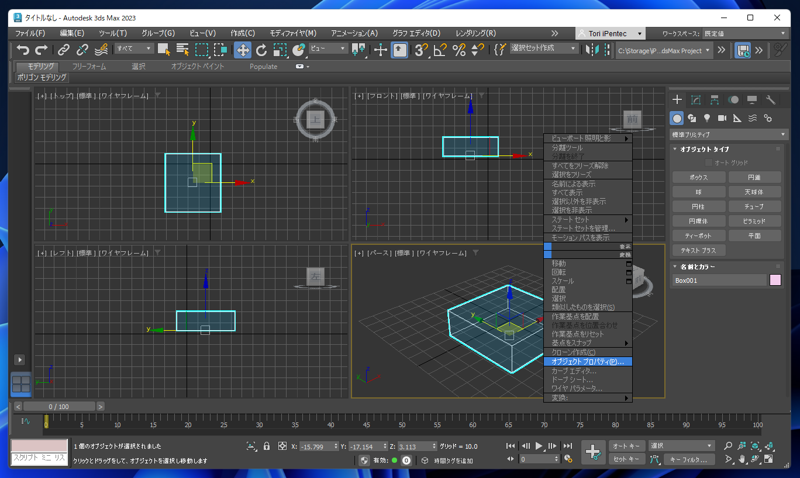Open the 編集(E) menu
The image size is (800, 478).
click(x=72, y=33)
